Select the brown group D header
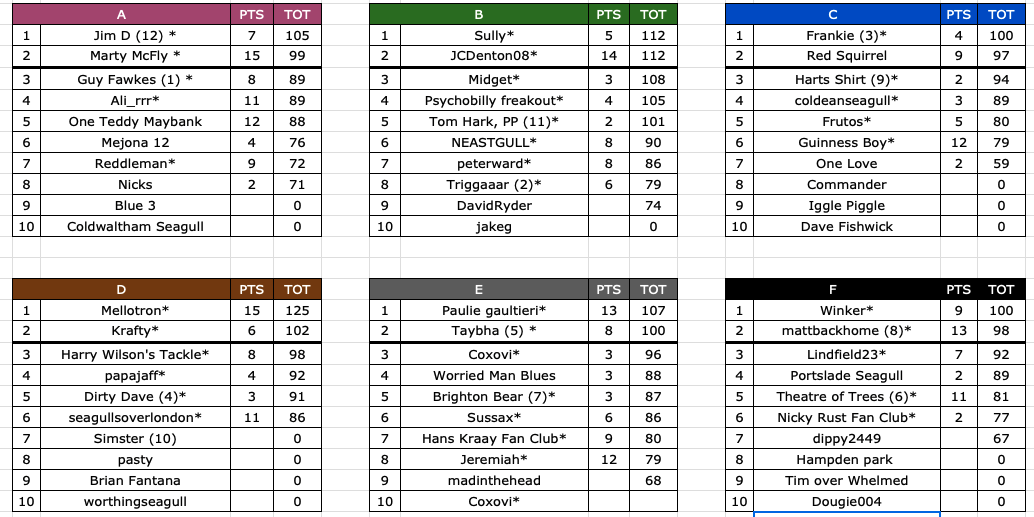Viewport: 1034px width, 517px height. [x=121, y=289]
